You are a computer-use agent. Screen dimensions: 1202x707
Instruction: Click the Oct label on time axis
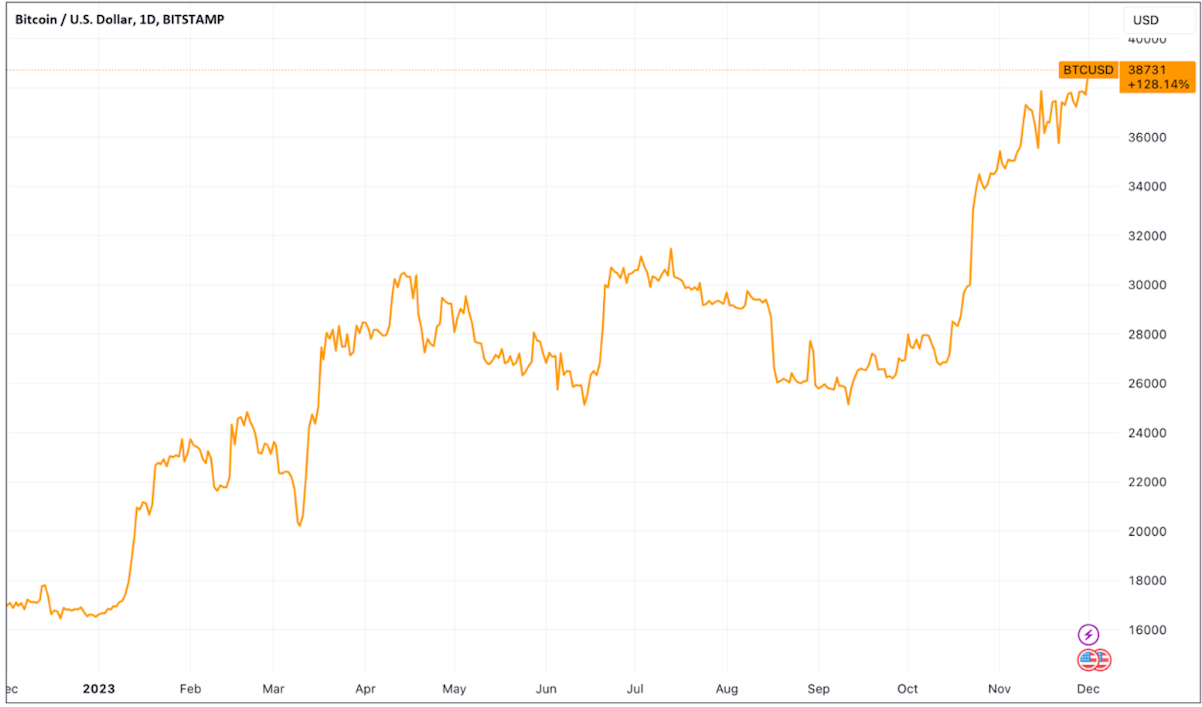907,689
